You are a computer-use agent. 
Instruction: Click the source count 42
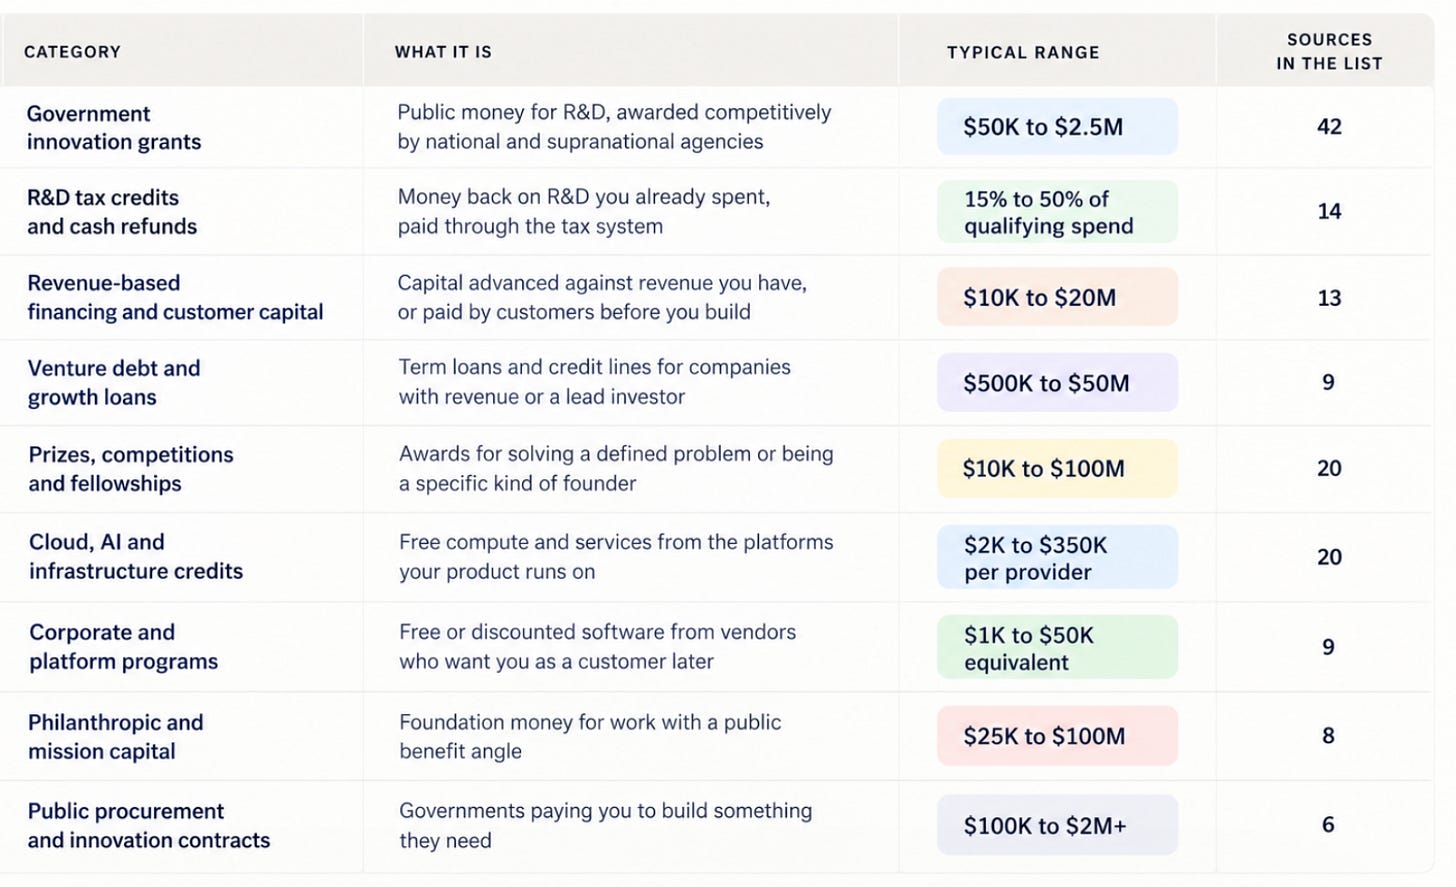[1329, 126]
